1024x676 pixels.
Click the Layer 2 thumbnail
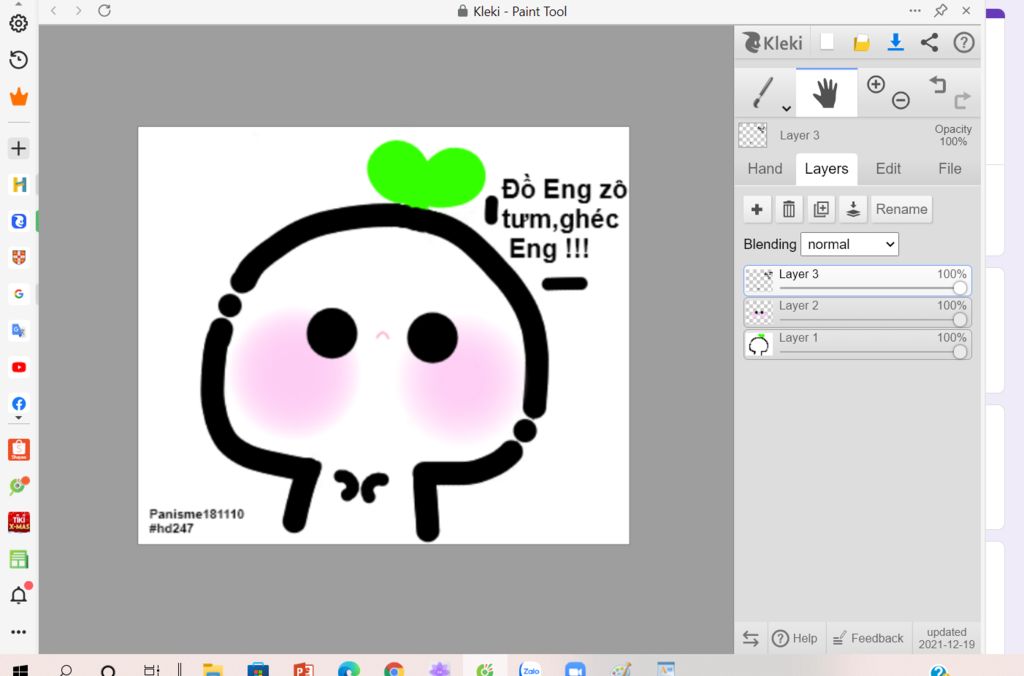tap(759, 312)
